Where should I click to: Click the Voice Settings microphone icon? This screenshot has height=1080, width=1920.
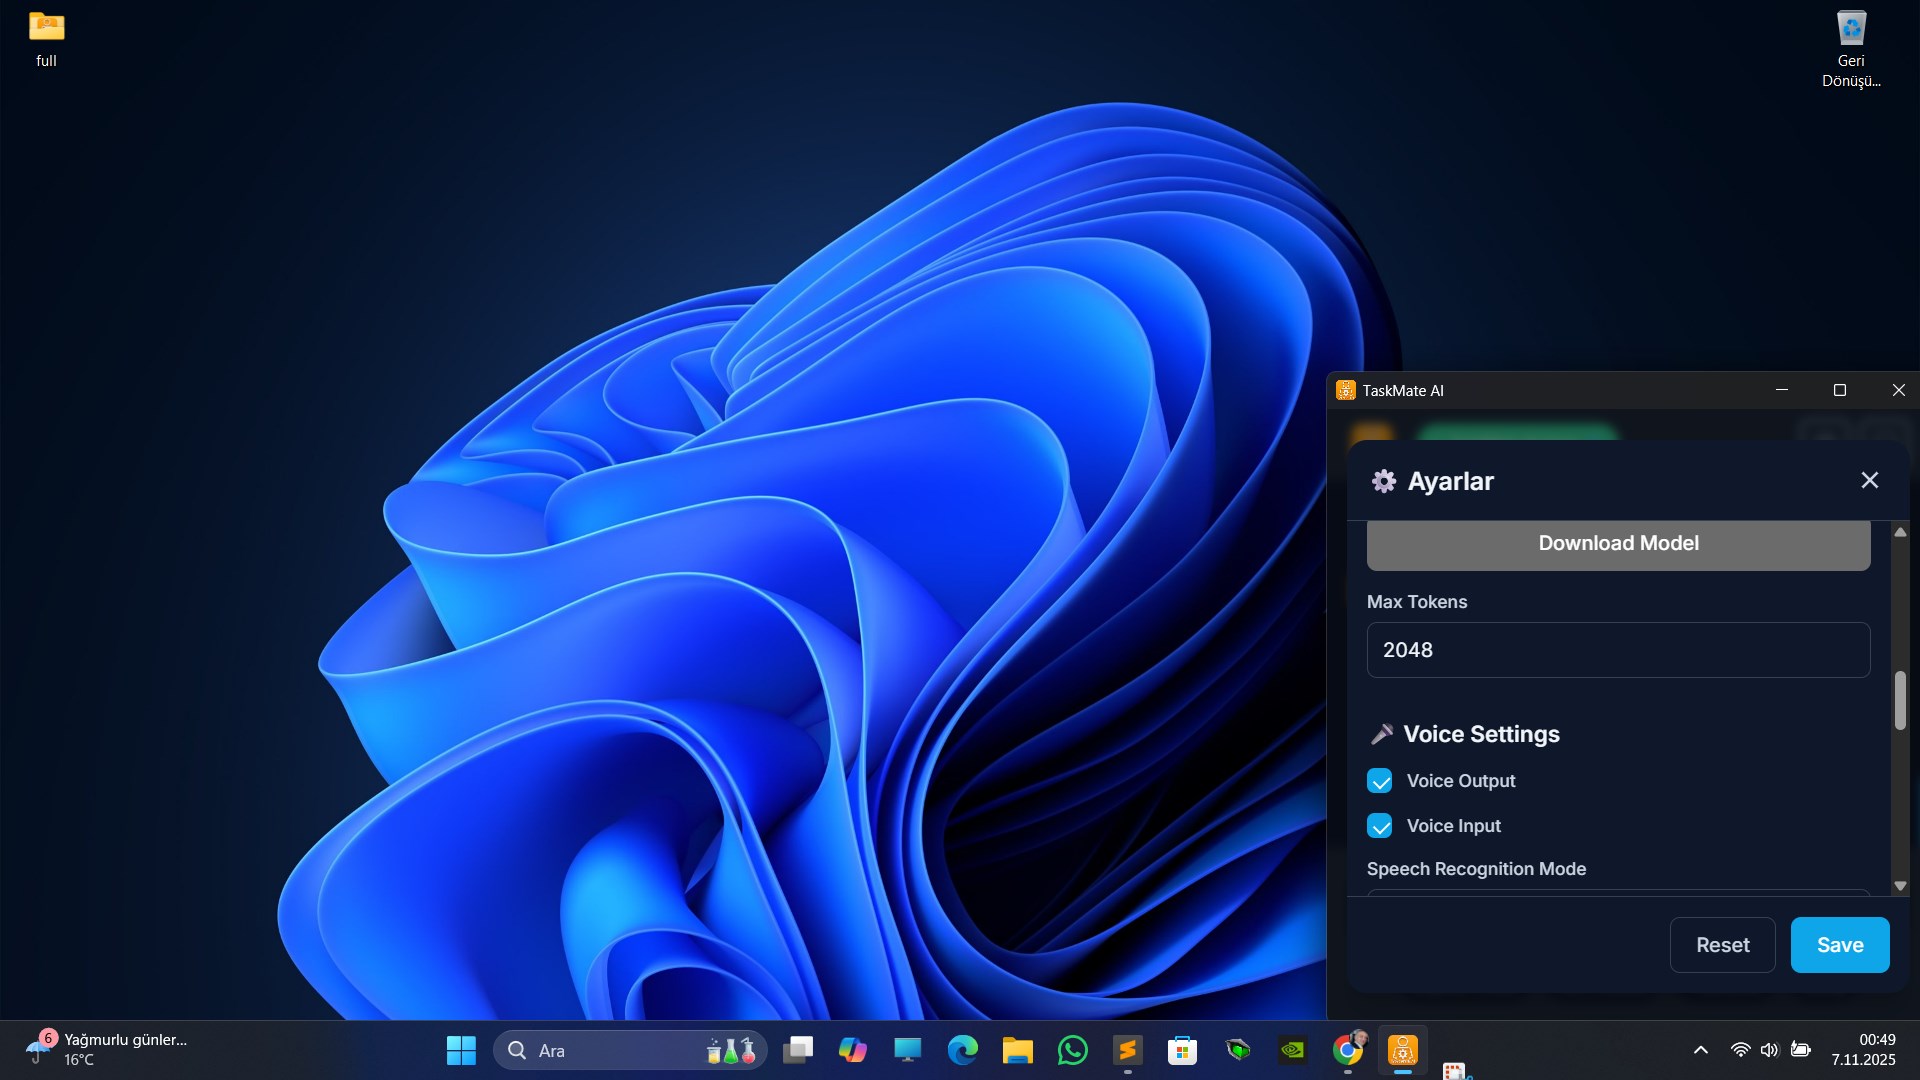click(x=1382, y=734)
